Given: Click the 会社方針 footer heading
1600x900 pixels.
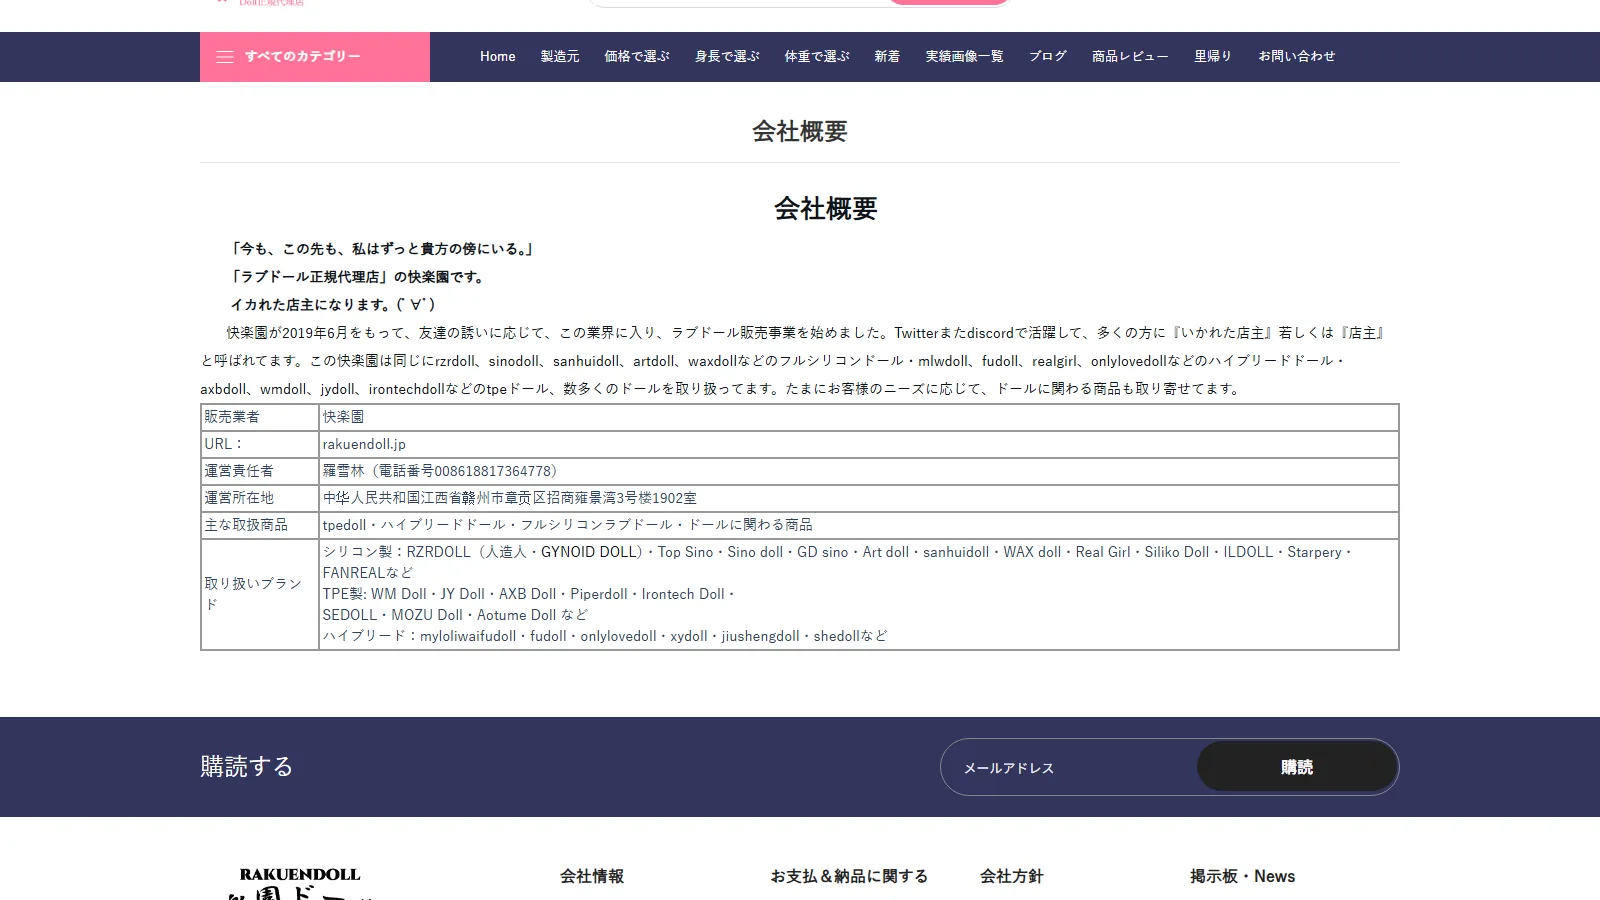Looking at the screenshot, I should (x=1012, y=876).
